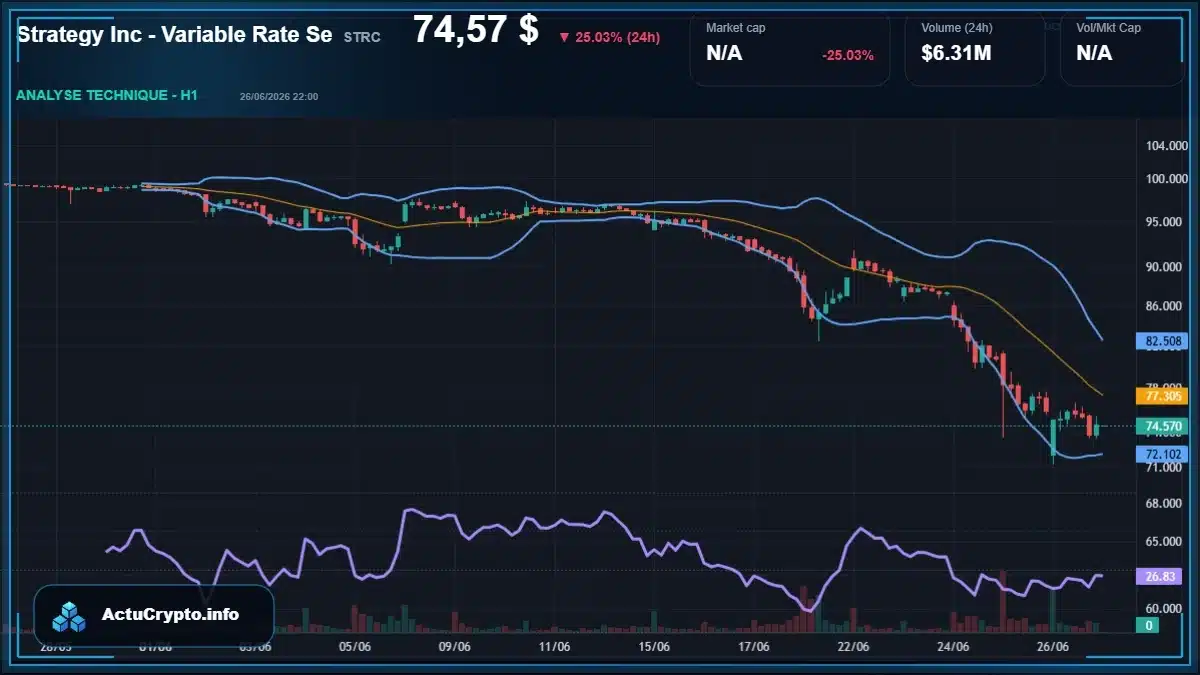Click the green 0 volume tag

tap(1149, 625)
